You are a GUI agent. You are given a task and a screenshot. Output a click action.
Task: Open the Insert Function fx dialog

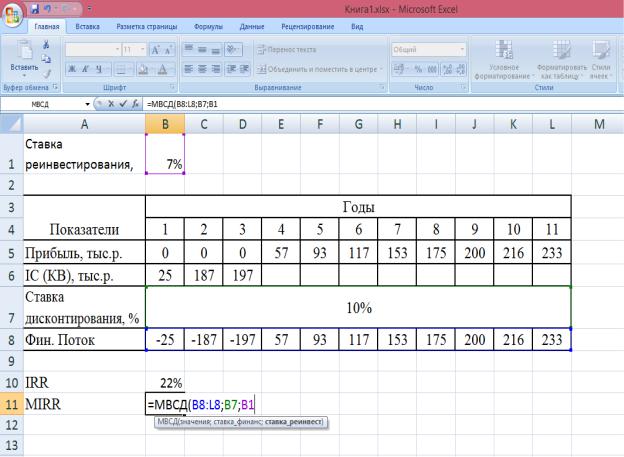tap(135, 104)
